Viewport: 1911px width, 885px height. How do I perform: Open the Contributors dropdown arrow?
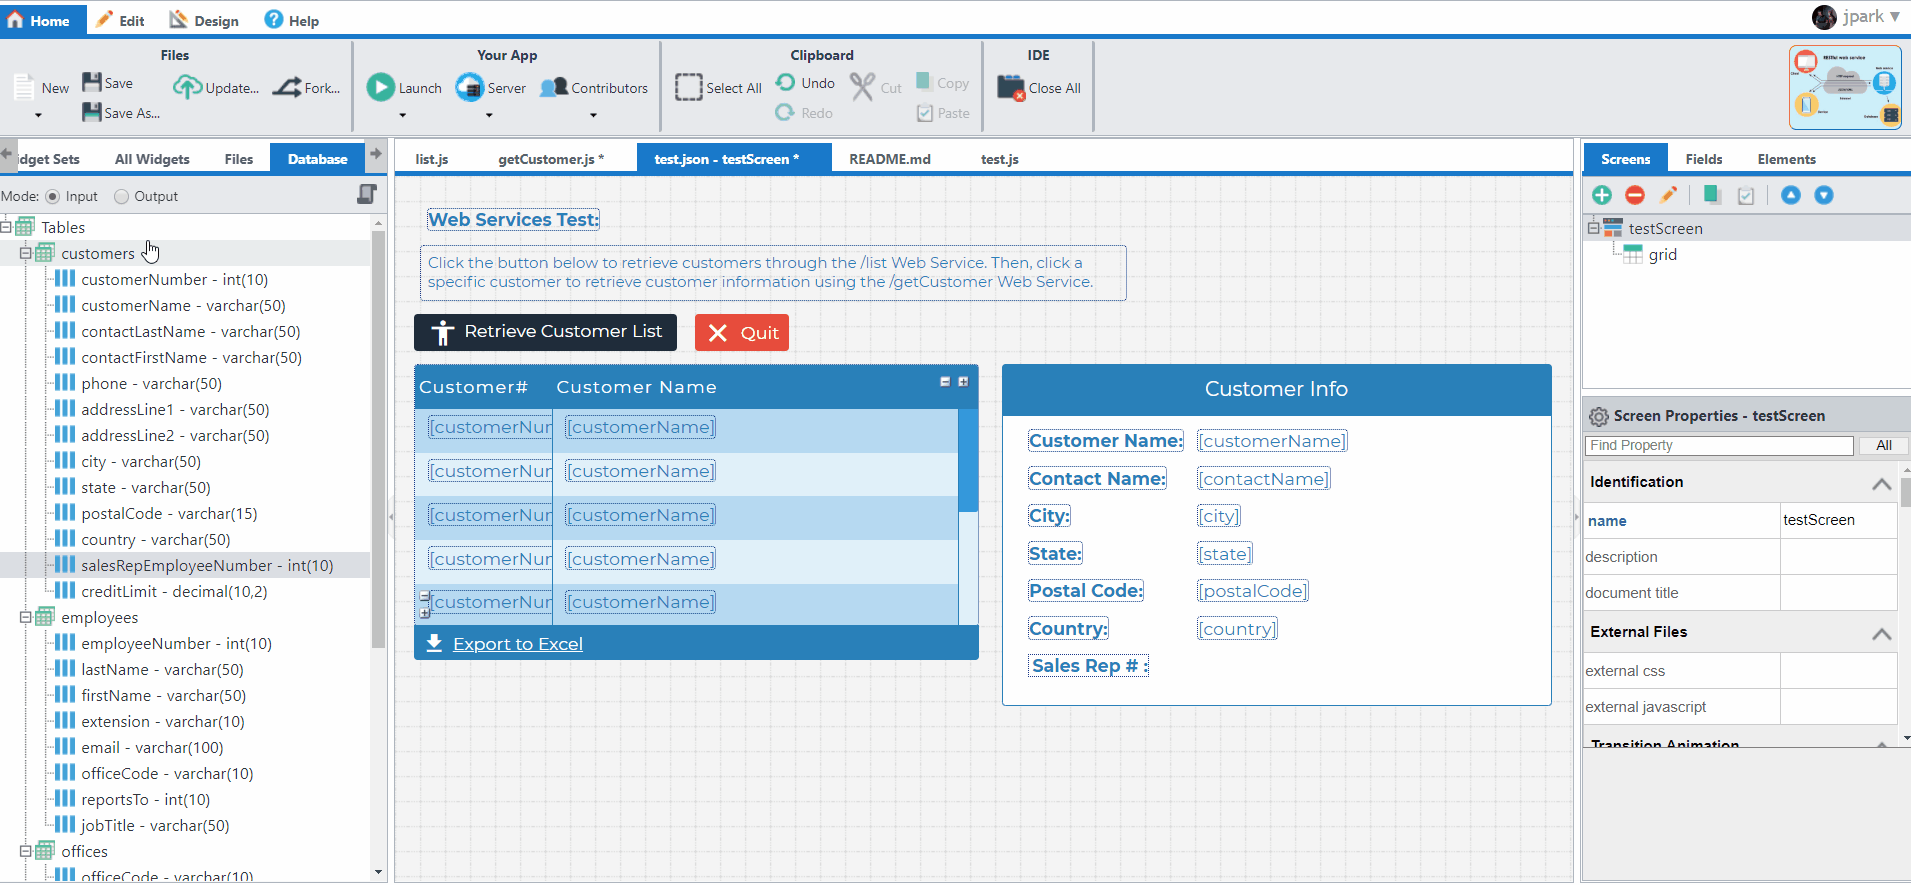tap(593, 116)
